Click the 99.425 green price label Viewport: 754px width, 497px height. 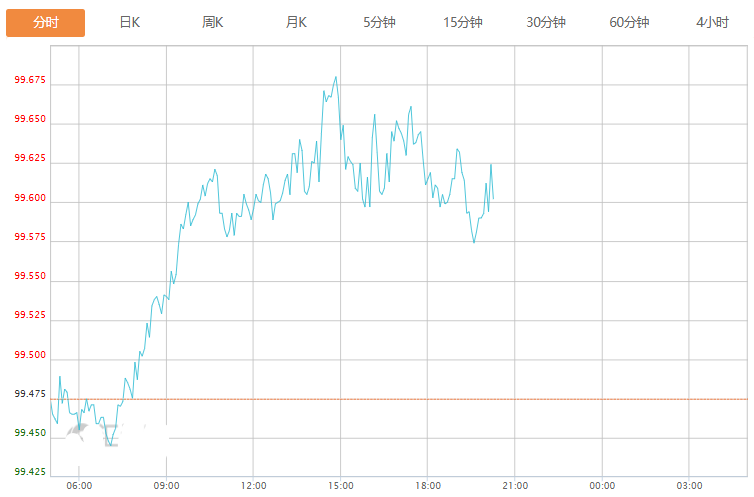(x=30, y=472)
